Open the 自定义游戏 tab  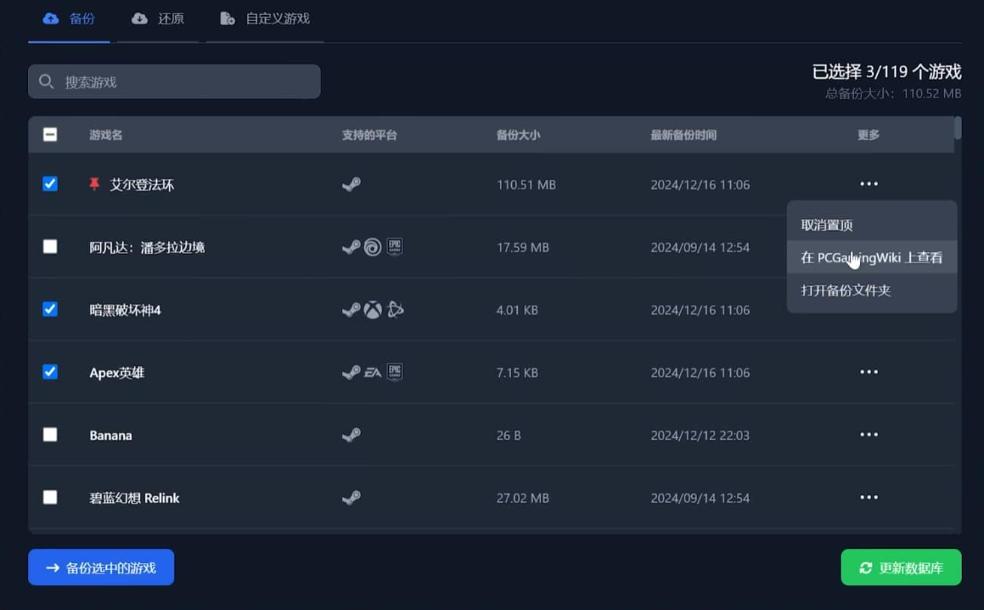tap(265, 19)
